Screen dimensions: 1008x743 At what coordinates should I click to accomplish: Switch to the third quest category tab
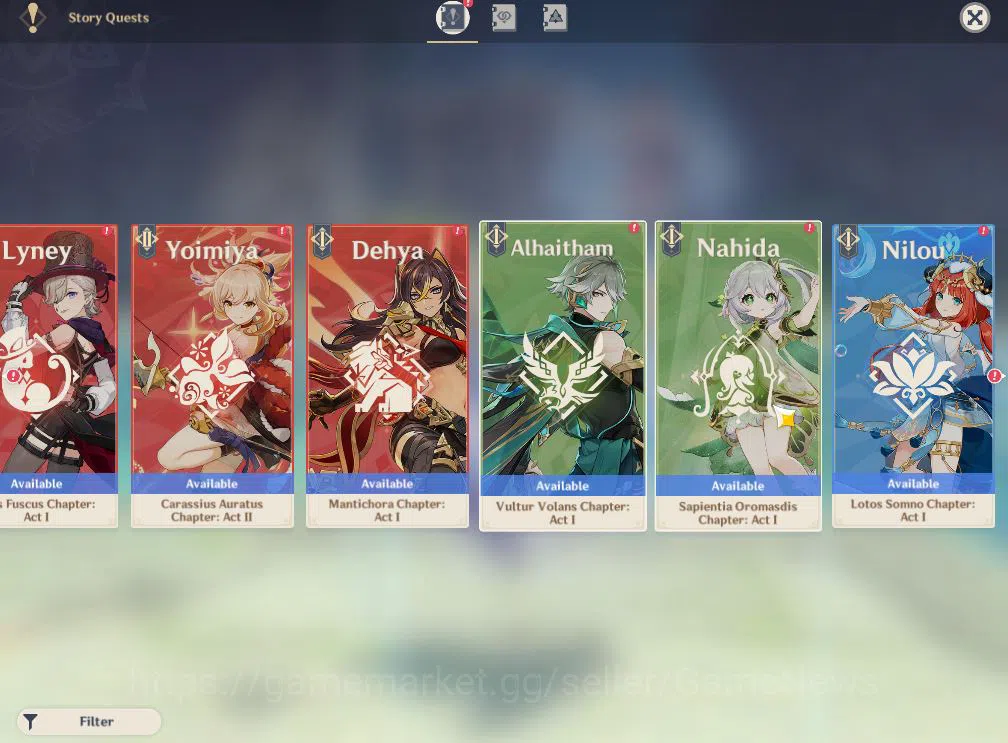554,17
